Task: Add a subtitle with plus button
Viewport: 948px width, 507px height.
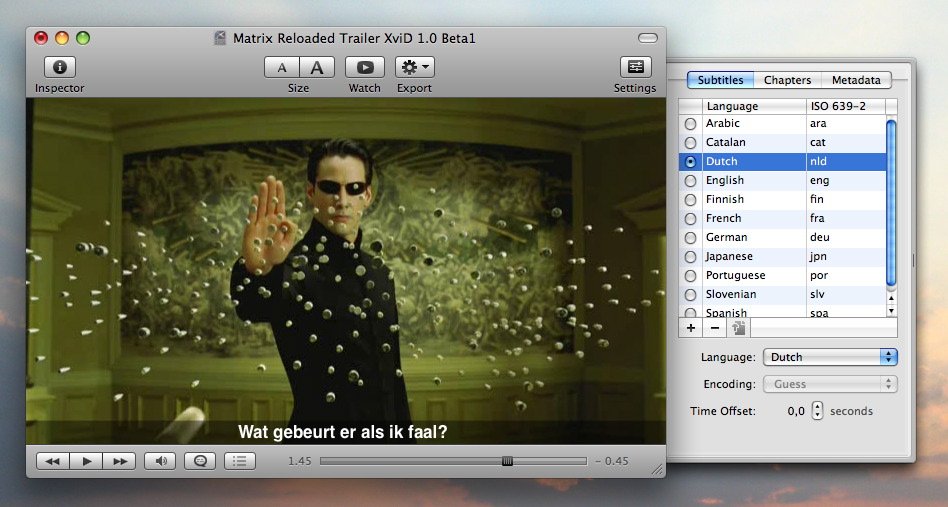Action: tap(690, 328)
